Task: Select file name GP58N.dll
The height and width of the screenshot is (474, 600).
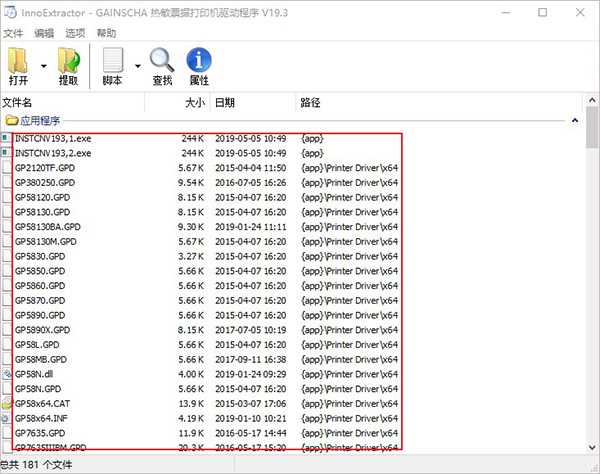Action: (x=34, y=374)
